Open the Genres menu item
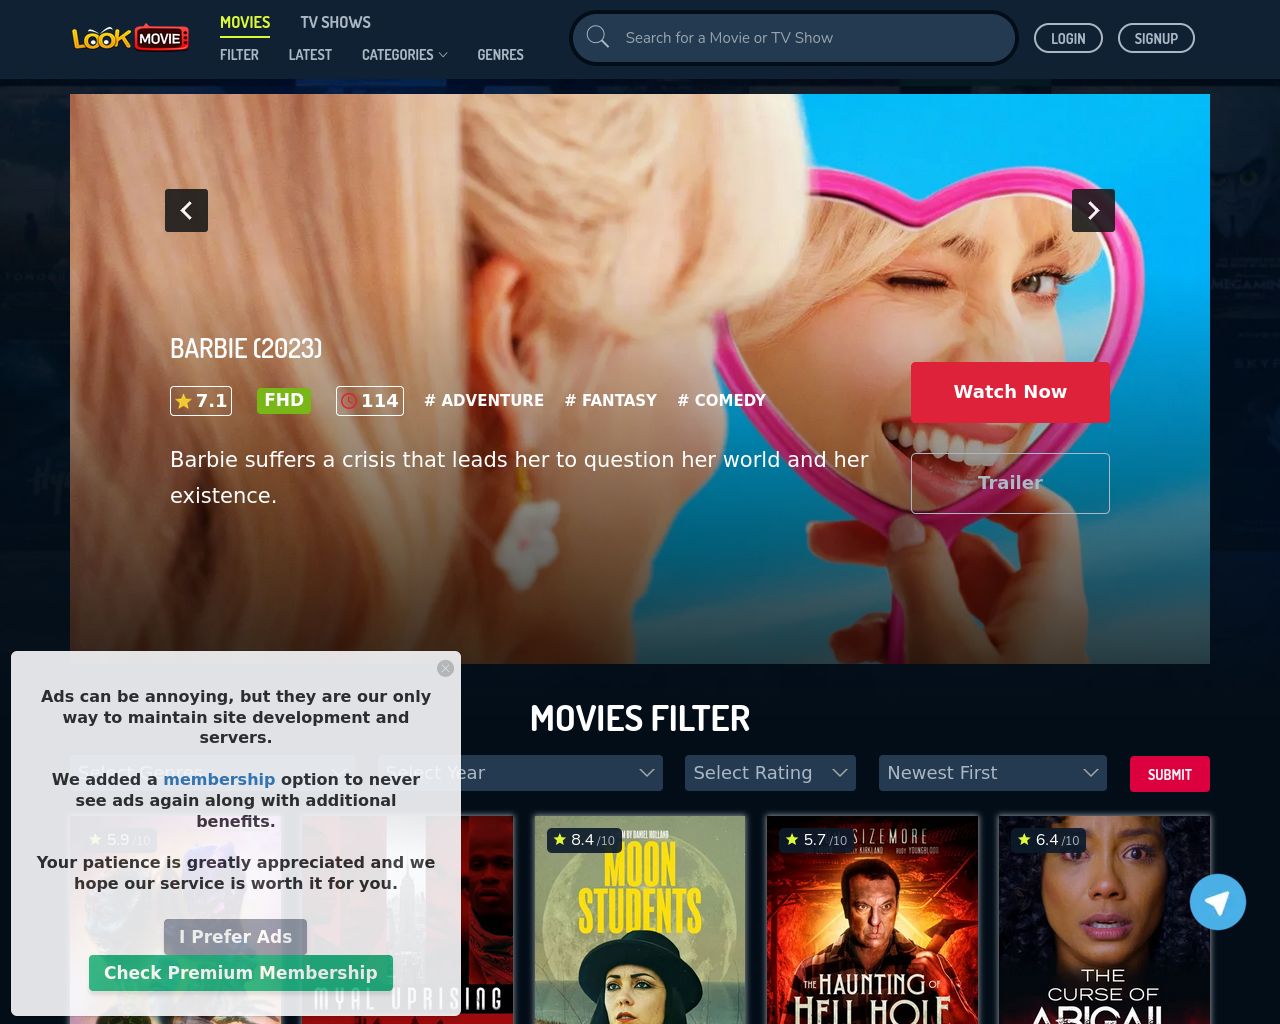This screenshot has height=1024, width=1280. click(500, 55)
